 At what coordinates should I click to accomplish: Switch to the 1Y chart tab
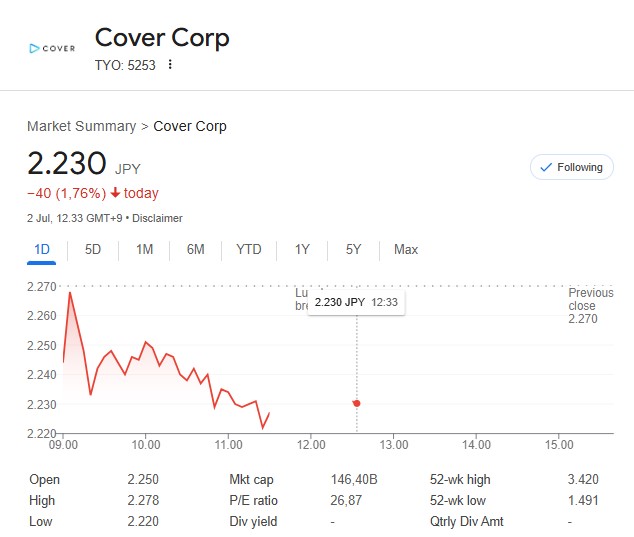point(302,249)
